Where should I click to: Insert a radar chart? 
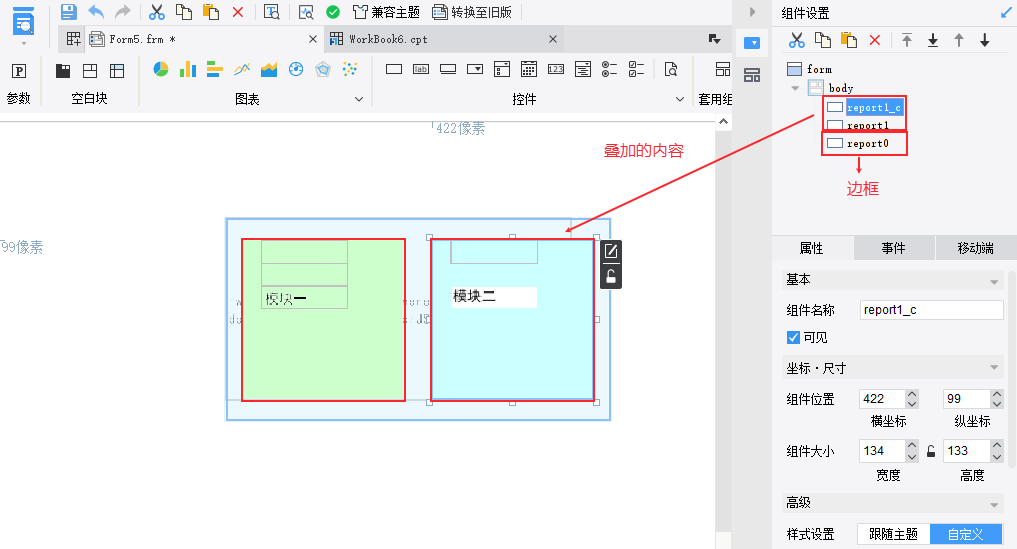tap(323, 69)
